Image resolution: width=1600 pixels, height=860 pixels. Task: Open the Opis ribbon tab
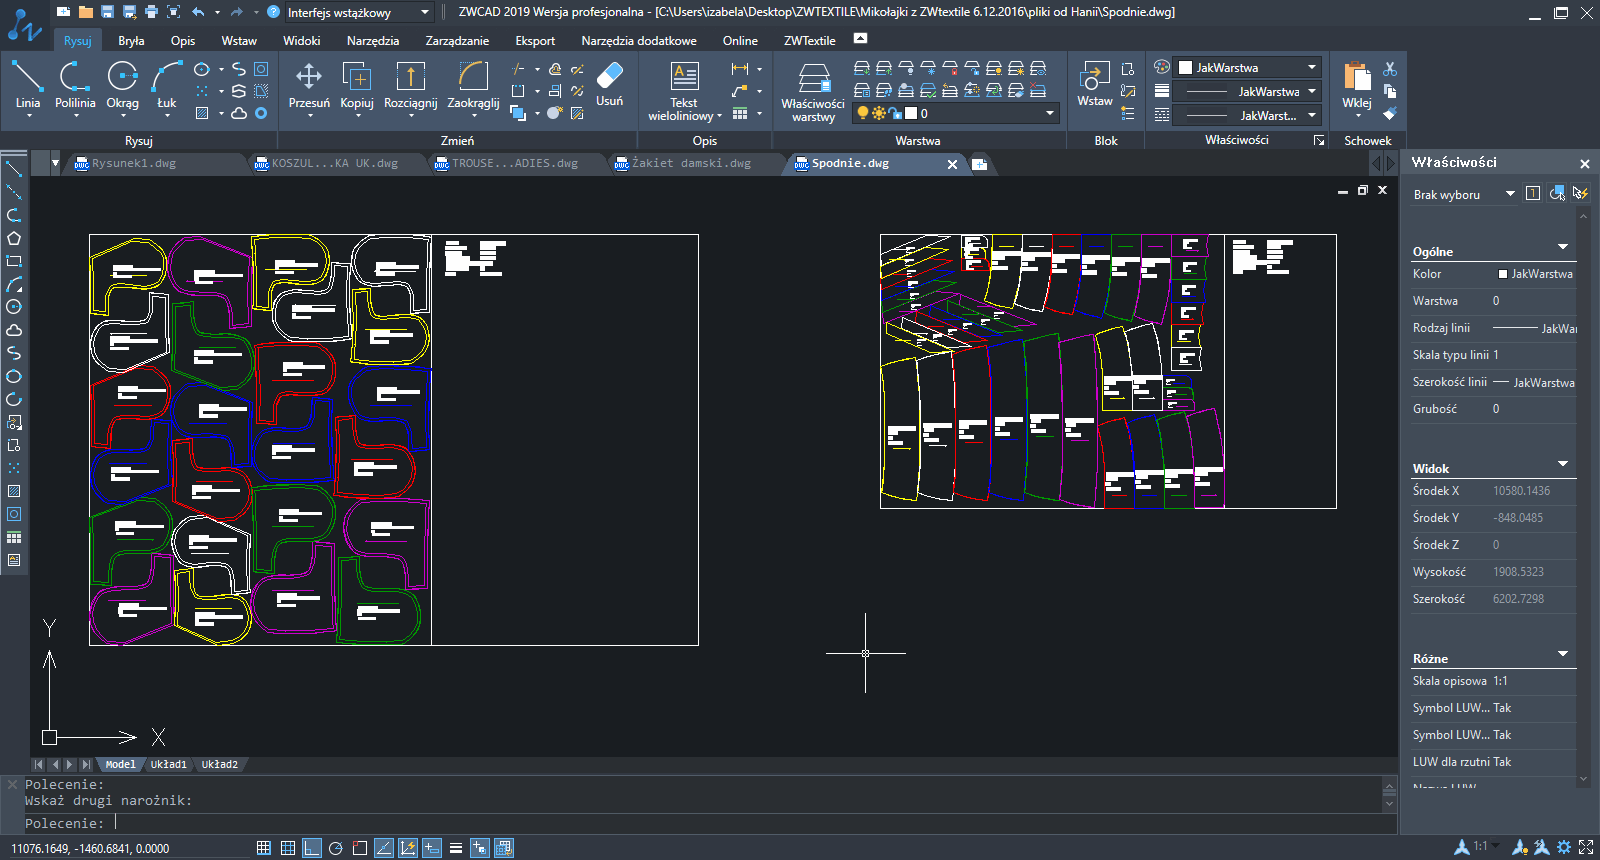183,41
